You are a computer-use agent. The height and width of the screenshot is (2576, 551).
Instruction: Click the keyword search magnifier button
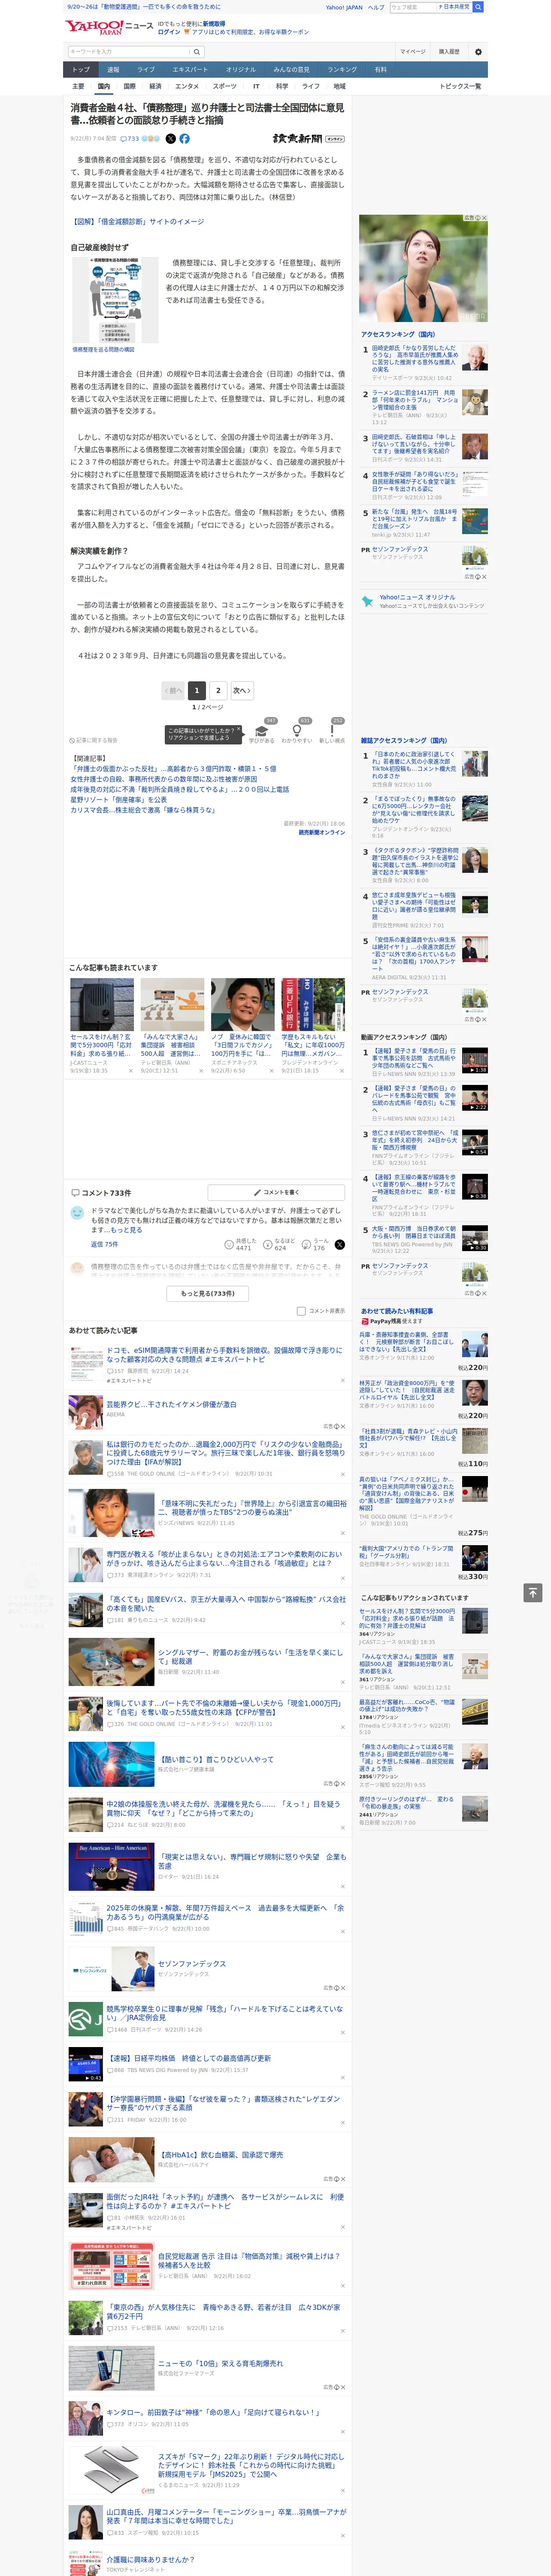pos(197,52)
